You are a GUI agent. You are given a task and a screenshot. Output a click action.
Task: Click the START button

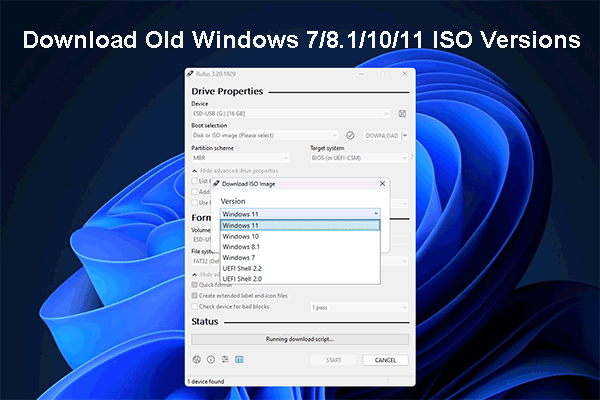pos(333,360)
